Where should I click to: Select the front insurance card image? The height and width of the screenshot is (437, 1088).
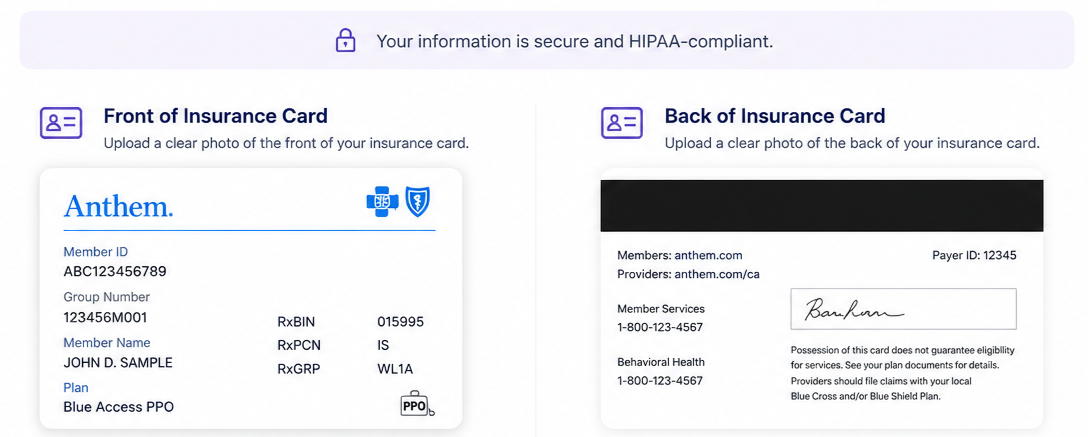251,298
